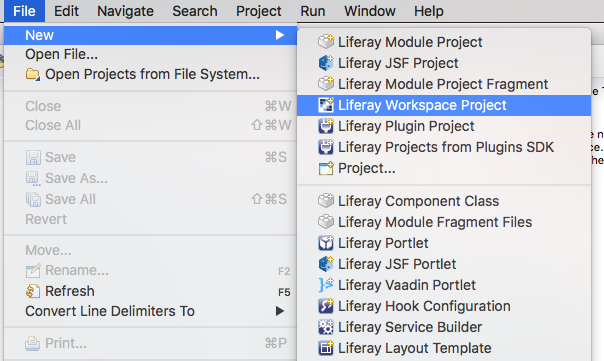The width and height of the screenshot is (604, 361).
Task: Click the floppy disk Save icon
Action: (33, 157)
